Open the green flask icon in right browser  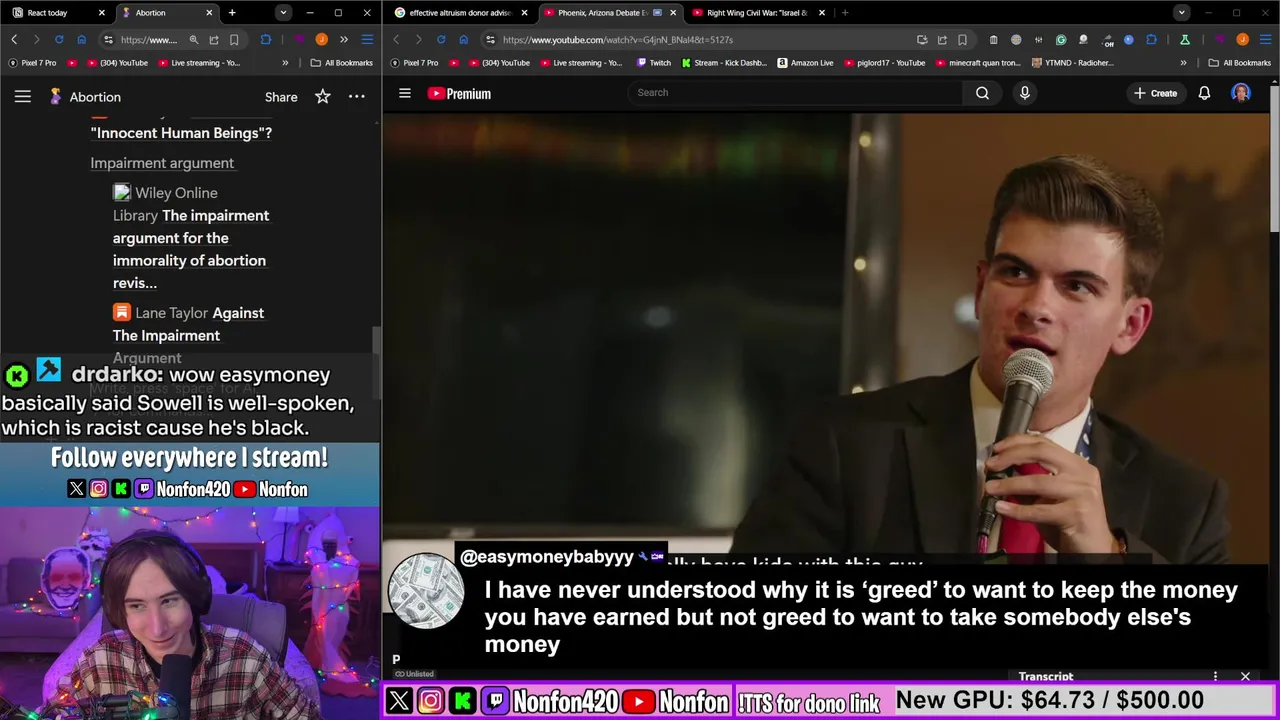click(x=1184, y=40)
